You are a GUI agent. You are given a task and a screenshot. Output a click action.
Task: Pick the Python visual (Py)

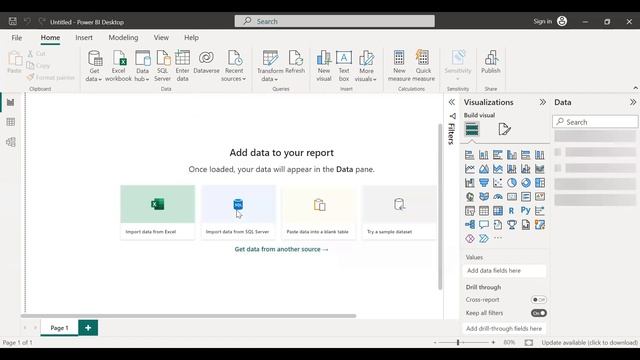click(x=526, y=211)
